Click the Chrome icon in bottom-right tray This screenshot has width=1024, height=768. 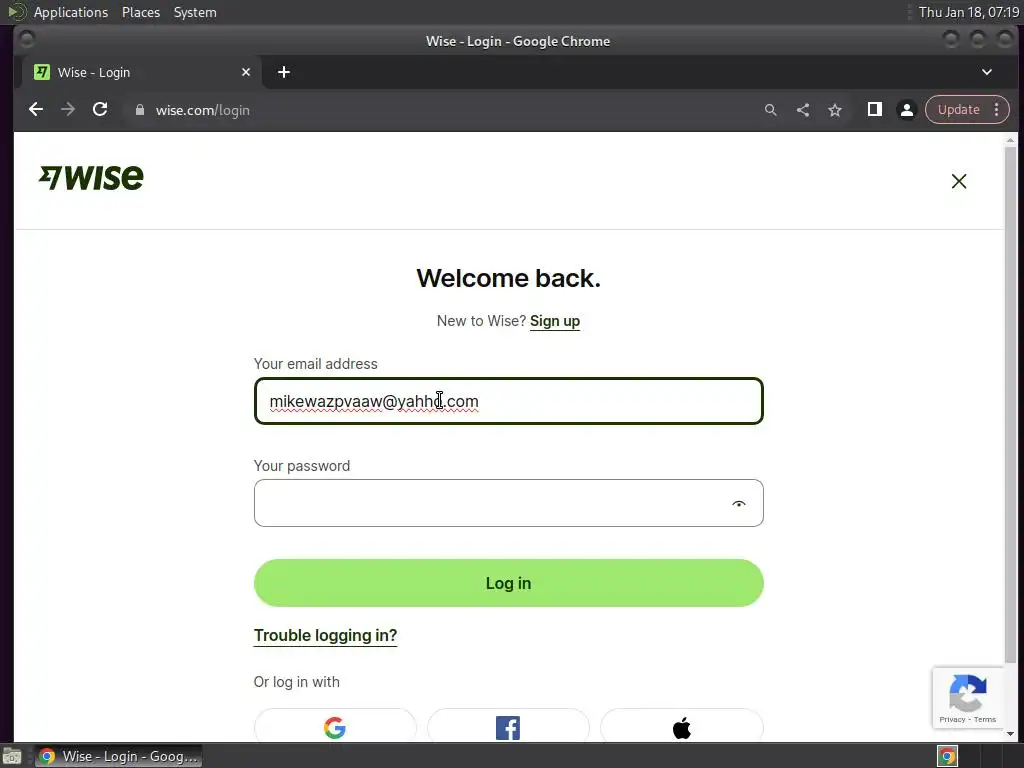pos(947,756)
